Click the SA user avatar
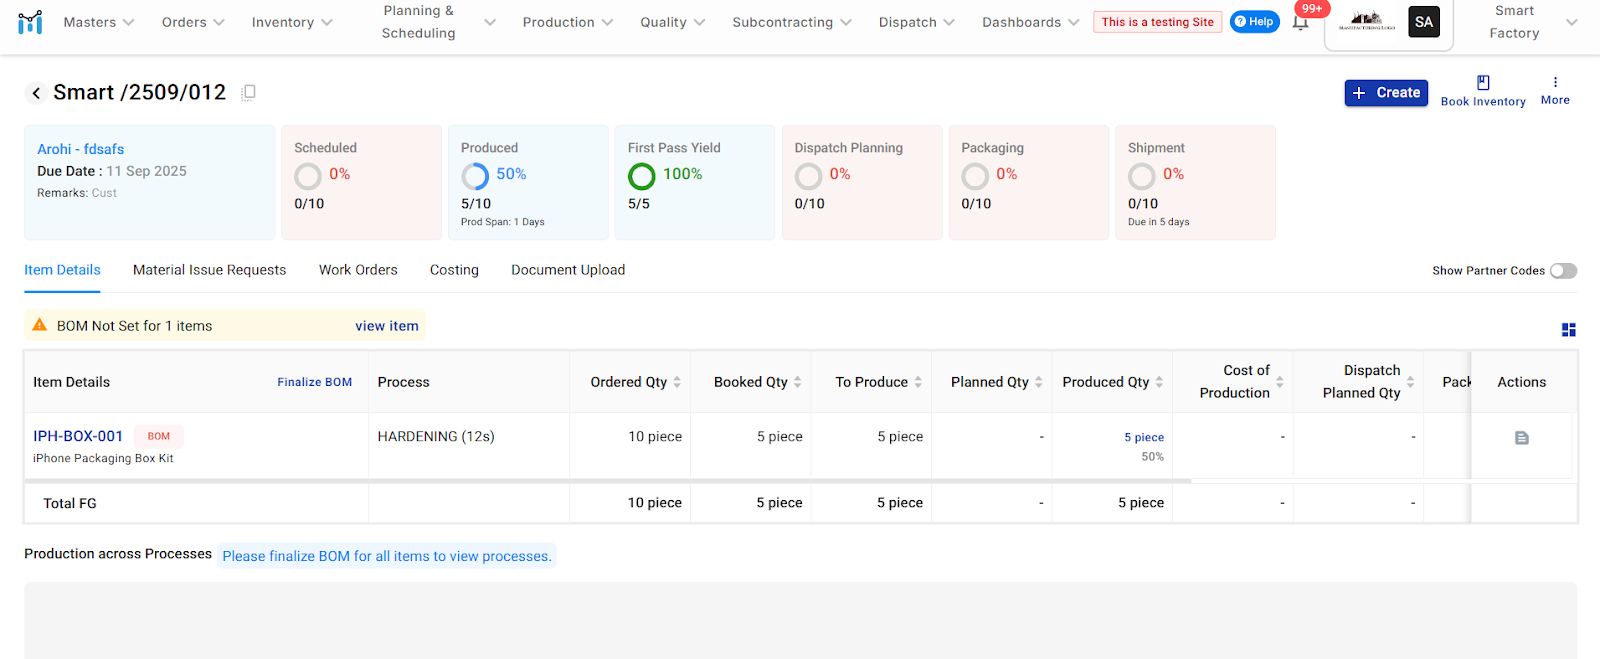The width and height of the screenshot is (1600, 659). point(1423,22)
